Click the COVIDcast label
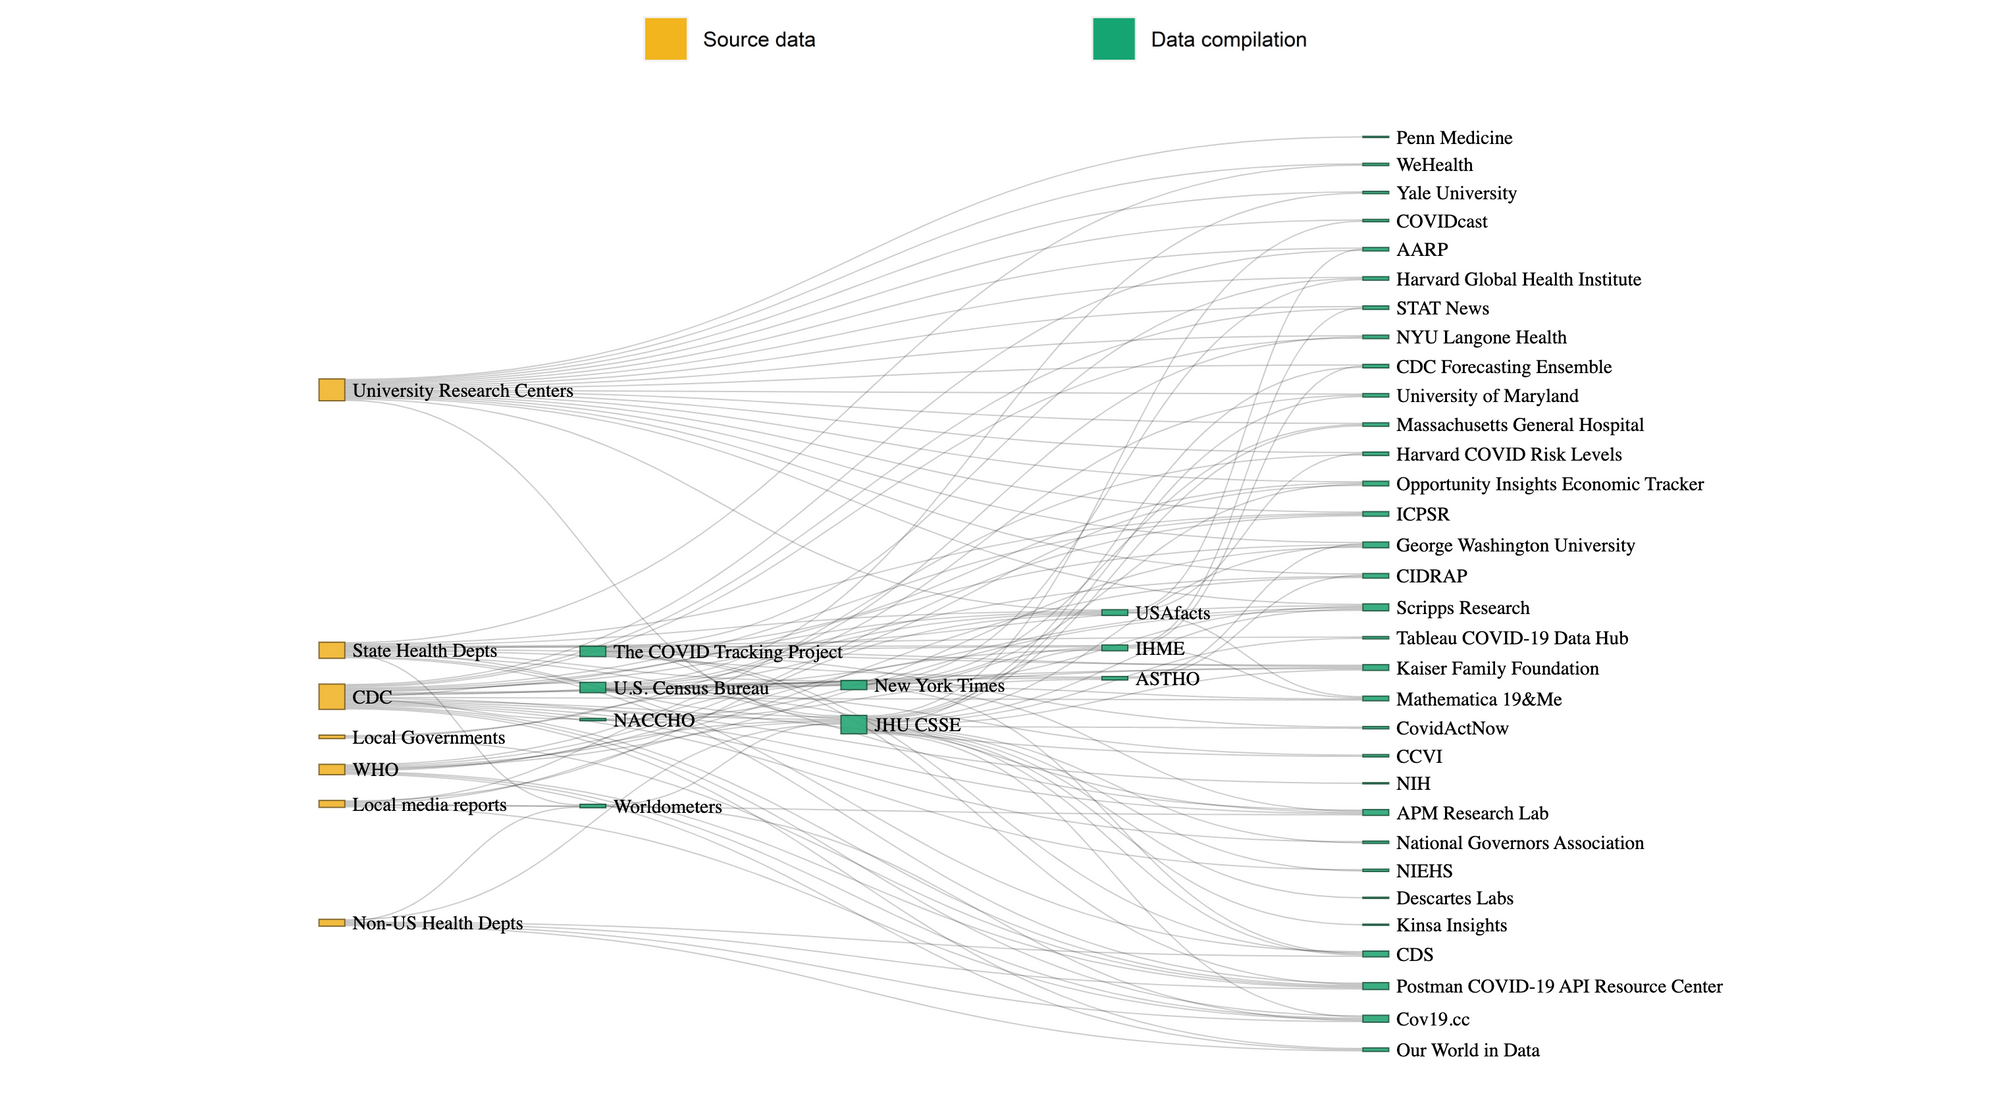2000x1103 pixels. [x=1442, y=221]
